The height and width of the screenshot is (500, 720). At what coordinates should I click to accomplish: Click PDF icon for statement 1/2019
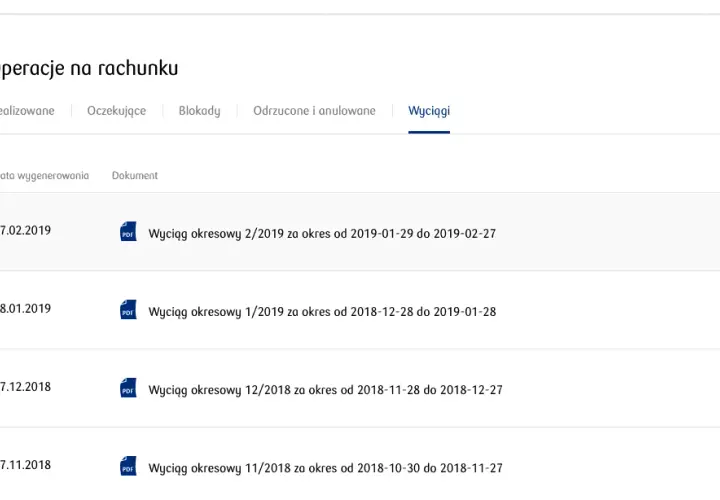(128, 309)
